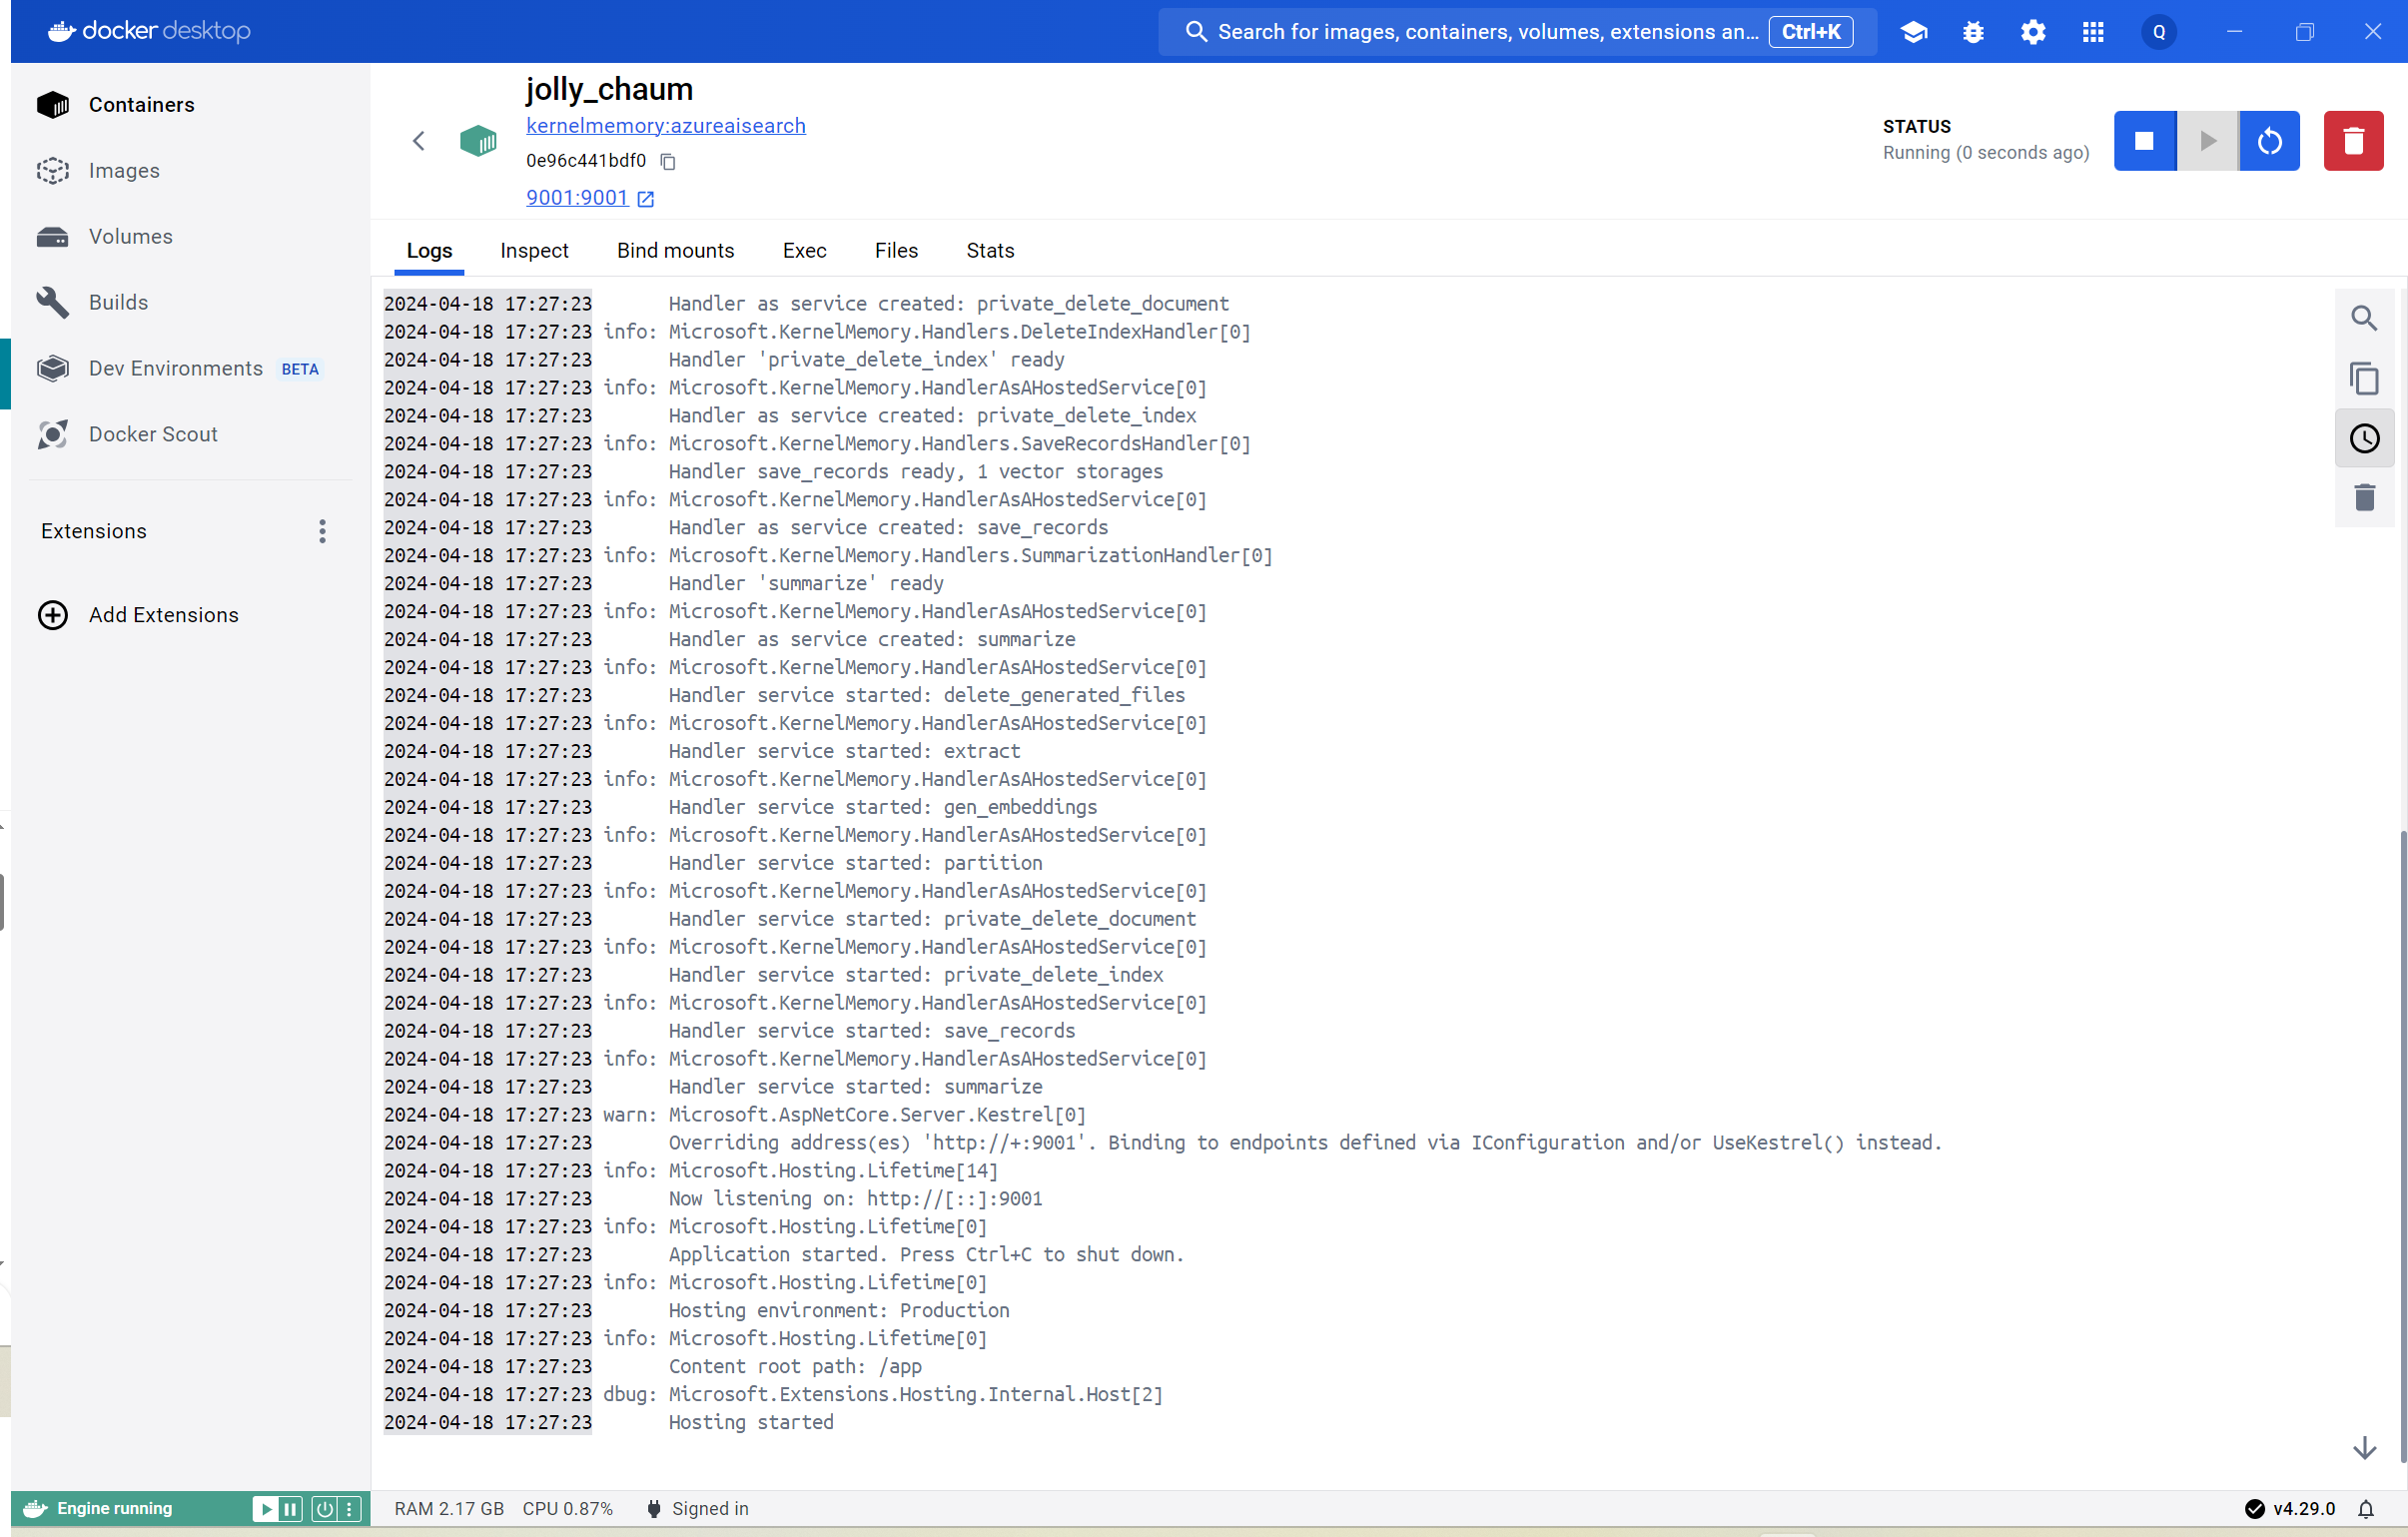Toggle log timestamps with clock icon
This screenshot has width=2408, height=1537.
pos(2364,439)
